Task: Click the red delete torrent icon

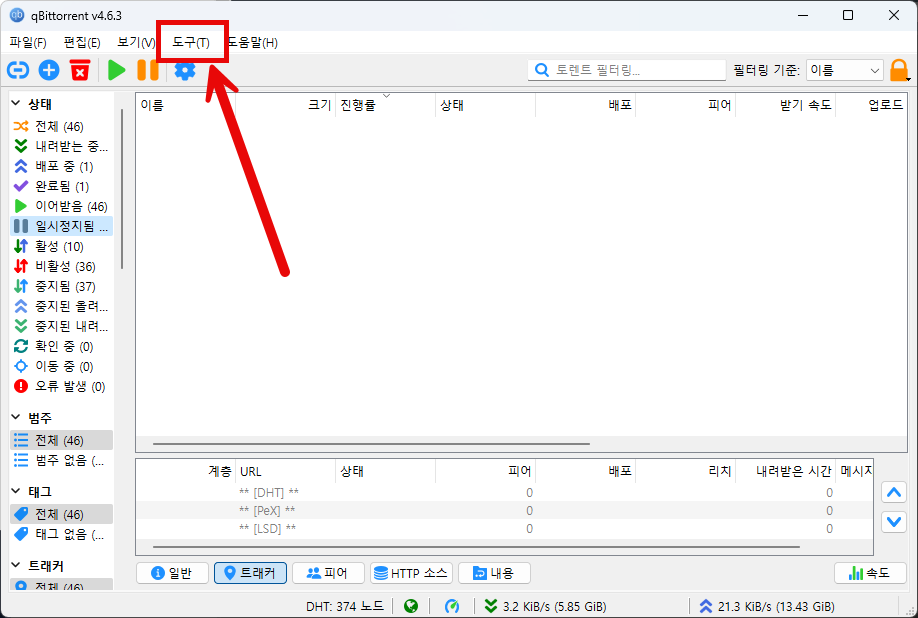Action: (x=80, y=70)
